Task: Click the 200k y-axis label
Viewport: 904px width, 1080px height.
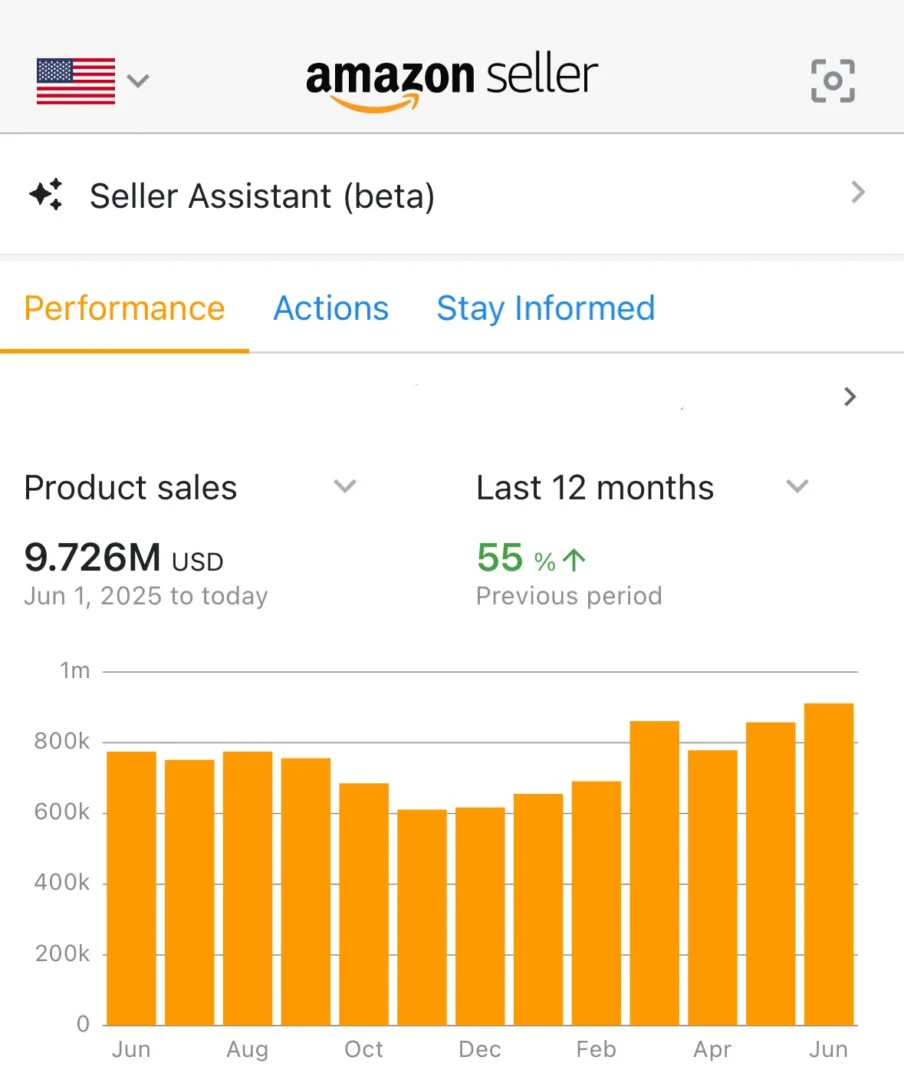Action: pyautogui.click(x=62, y=953)
